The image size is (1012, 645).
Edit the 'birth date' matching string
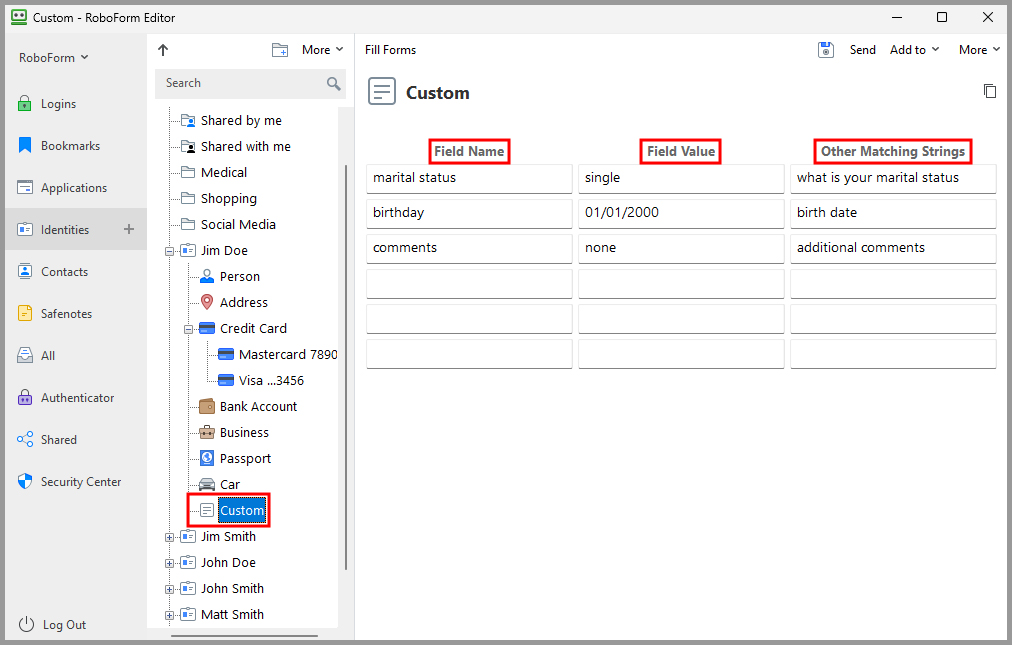pyautogui.click(x=893, y=213)
